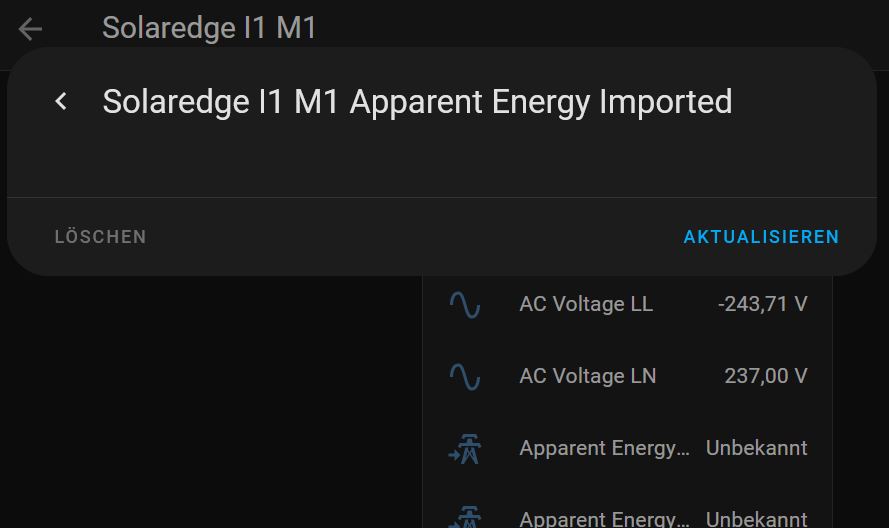This screenshot has height=528, width=889.
Task: Click the bottom-most Unbekannt state value
Action: point(756,518)
